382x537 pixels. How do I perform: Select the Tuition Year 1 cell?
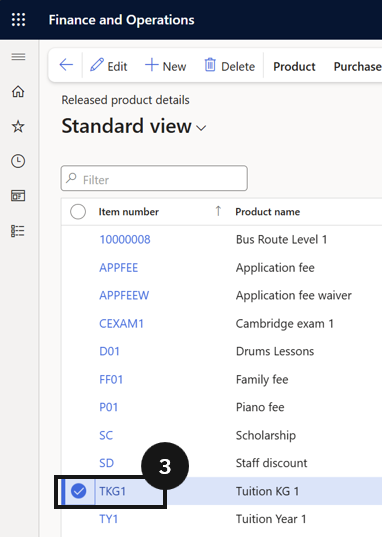[x=271, y=519]
